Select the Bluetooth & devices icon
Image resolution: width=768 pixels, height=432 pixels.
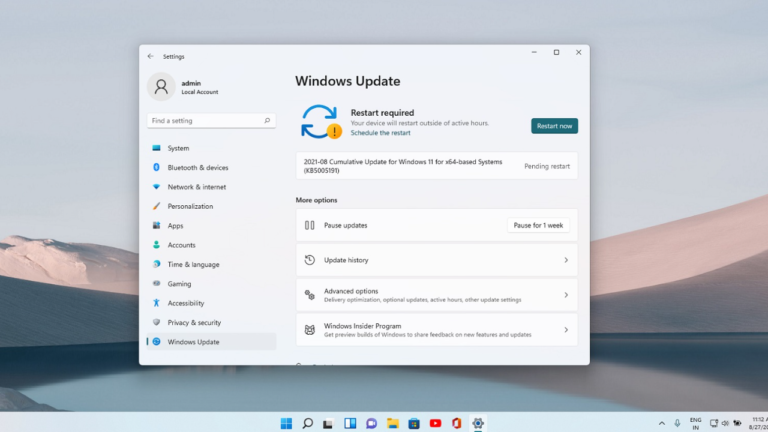[156, 167]
